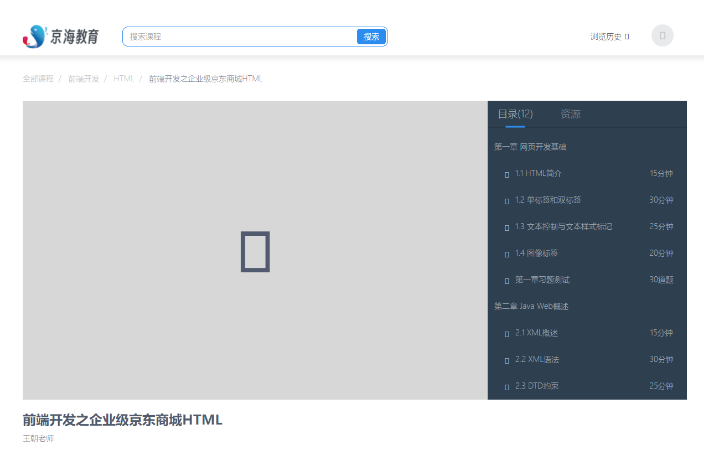
Task: Focus the 搜索课程 search input
Action: [240, 37]
